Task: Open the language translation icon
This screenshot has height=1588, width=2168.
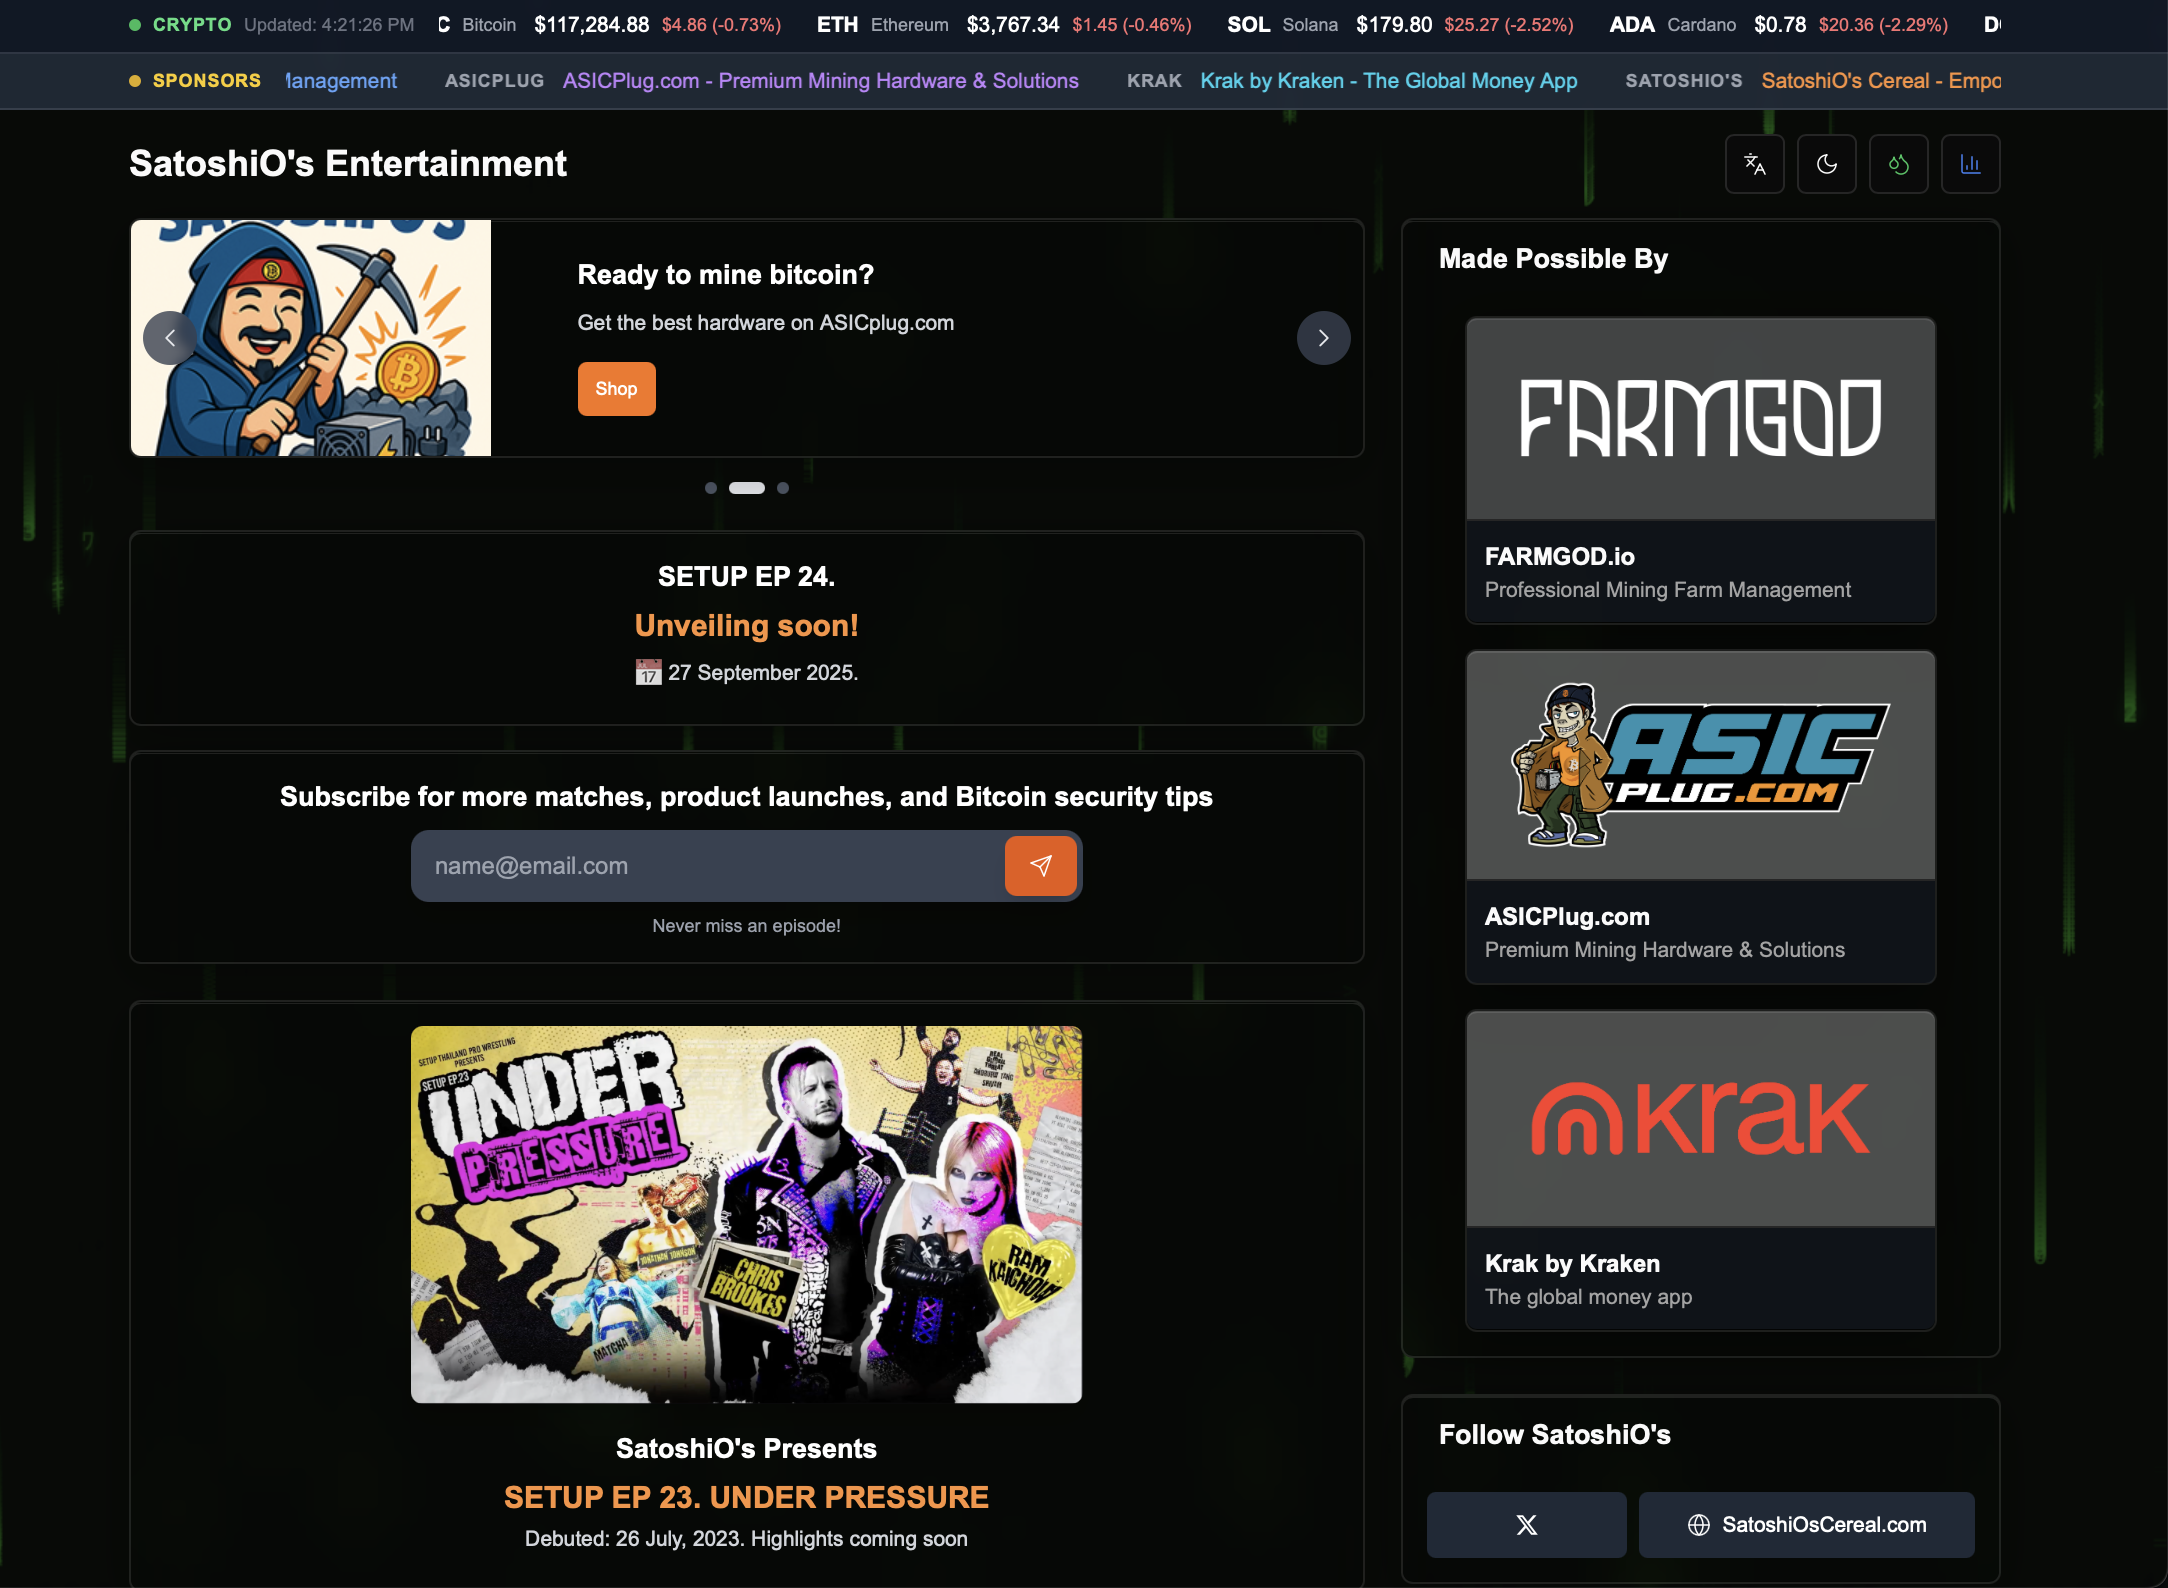Action: [1754, 164]
